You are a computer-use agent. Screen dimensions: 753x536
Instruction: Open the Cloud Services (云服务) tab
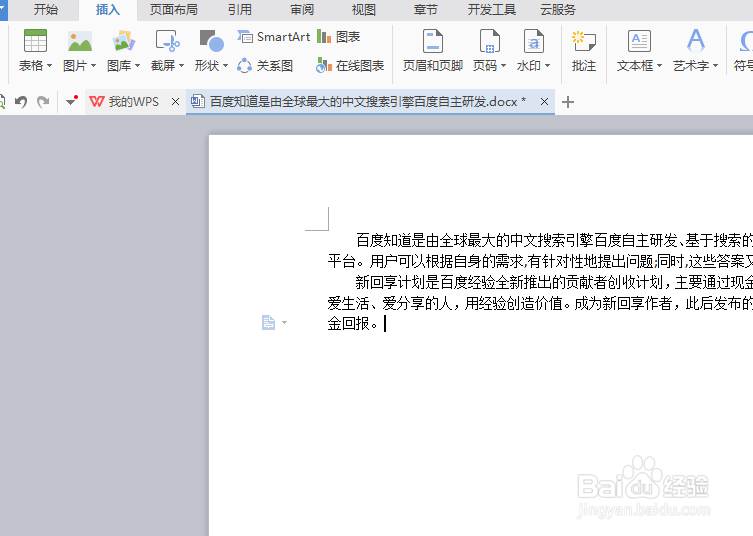558,10
